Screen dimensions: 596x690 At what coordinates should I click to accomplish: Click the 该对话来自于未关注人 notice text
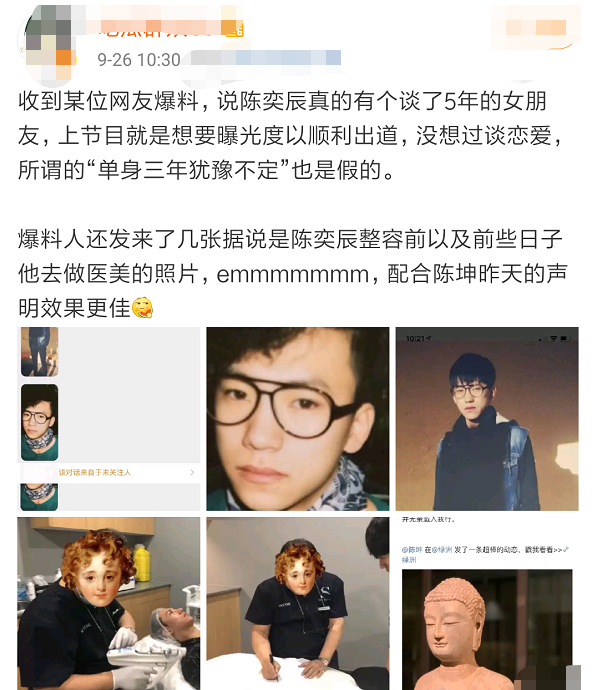95,472
